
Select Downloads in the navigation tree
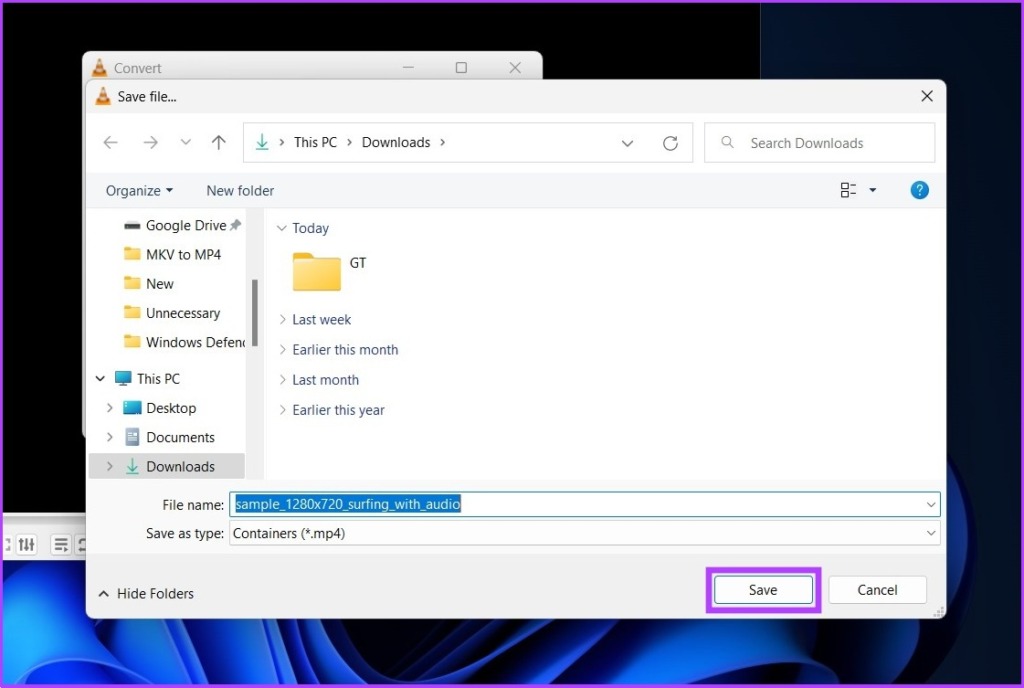tap(169, 466)
